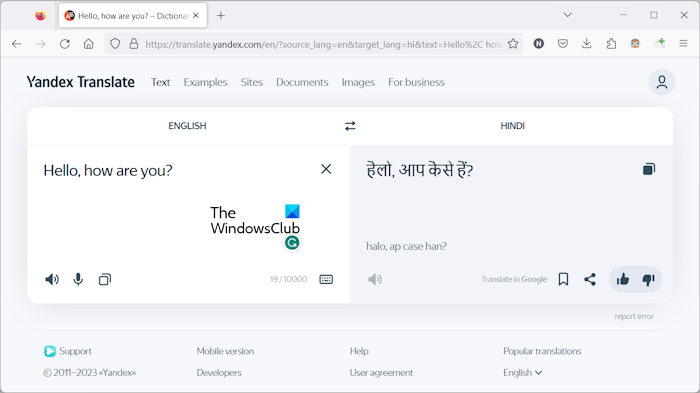This screenshot has height=393, width=700.
Task: Open the Documents translation tab
Action: tap(302, 82)
